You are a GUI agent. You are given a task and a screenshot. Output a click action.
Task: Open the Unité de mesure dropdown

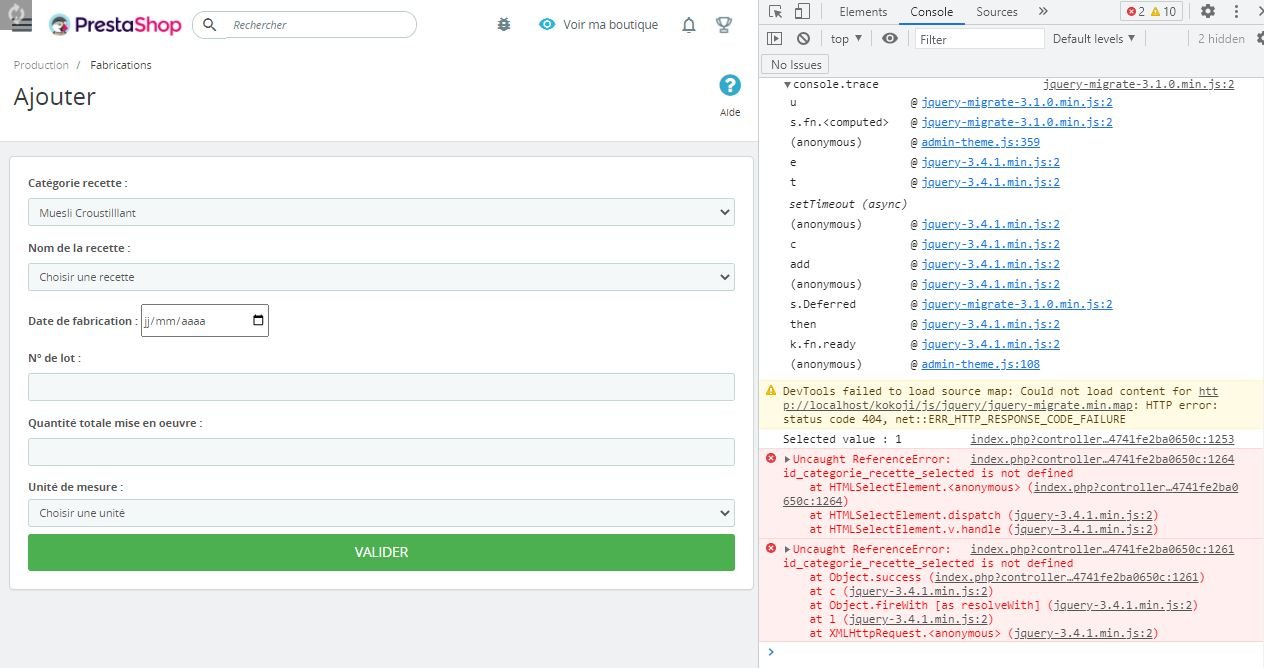(381, 513)
